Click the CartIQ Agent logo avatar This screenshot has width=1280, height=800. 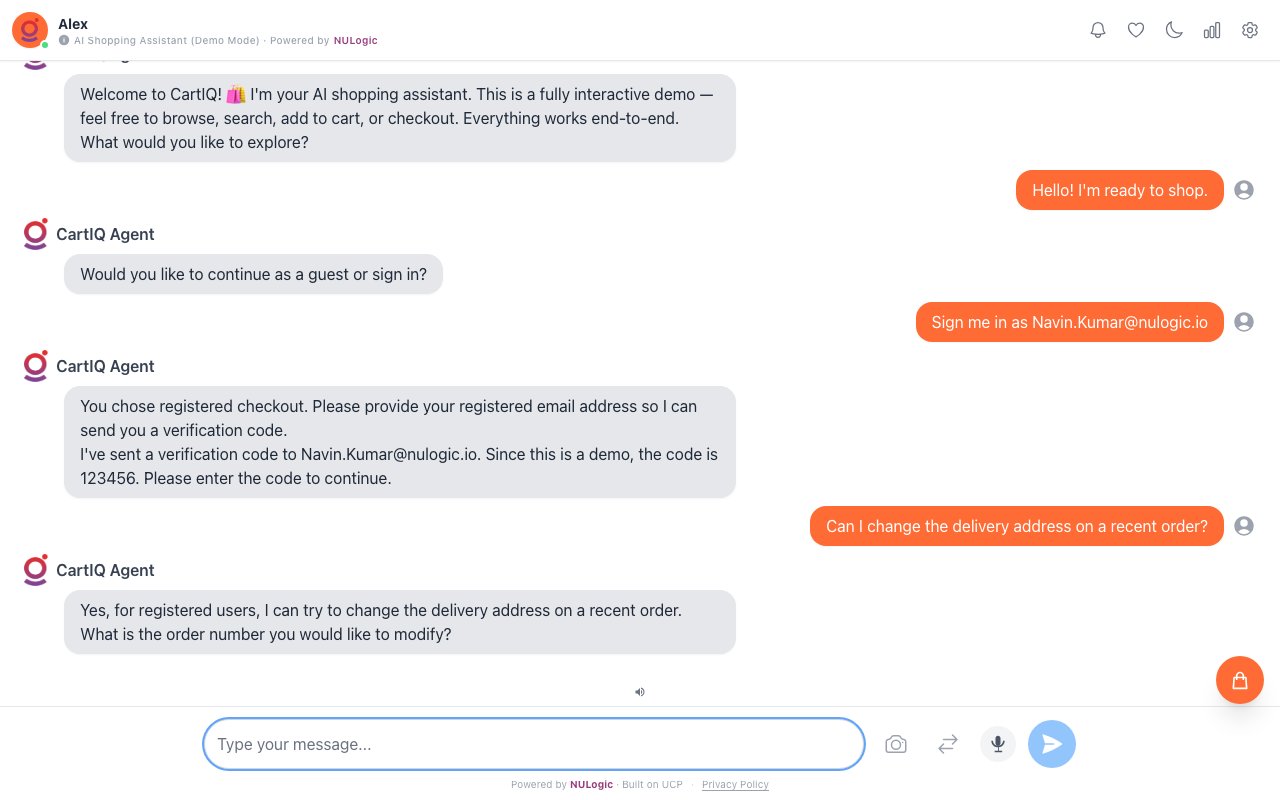point(35,234)
